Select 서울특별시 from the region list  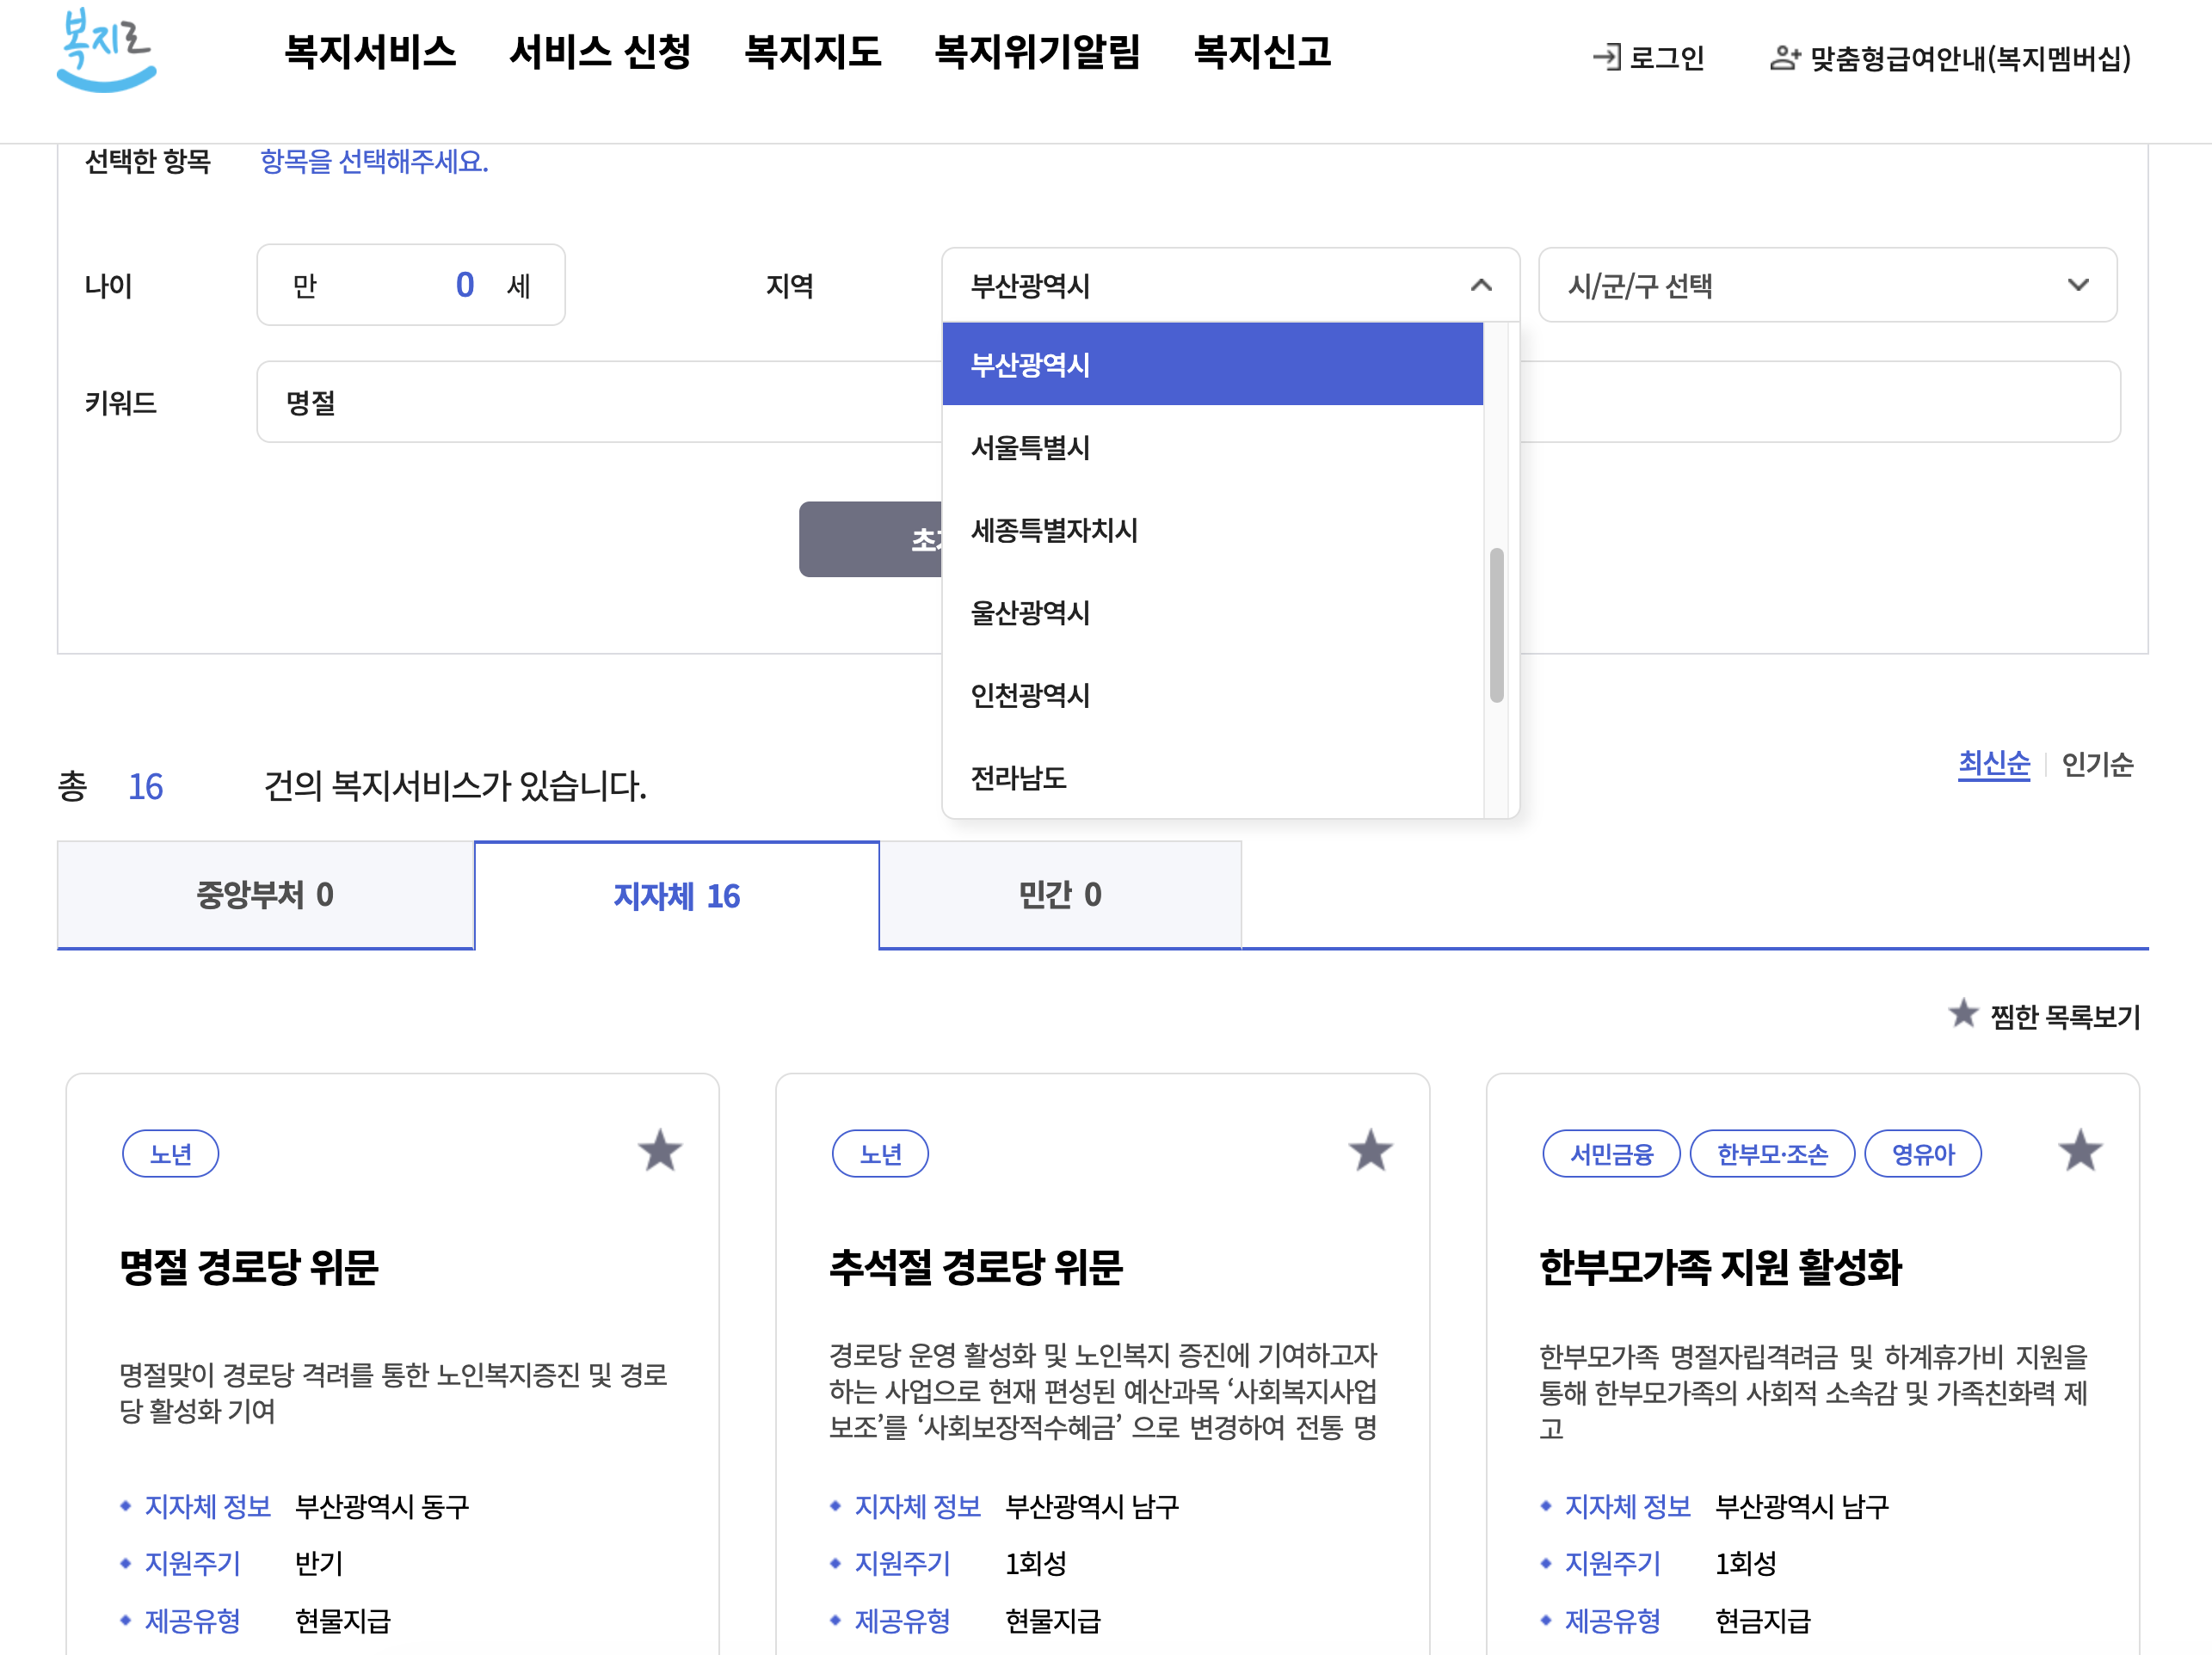click(1030, 448)
